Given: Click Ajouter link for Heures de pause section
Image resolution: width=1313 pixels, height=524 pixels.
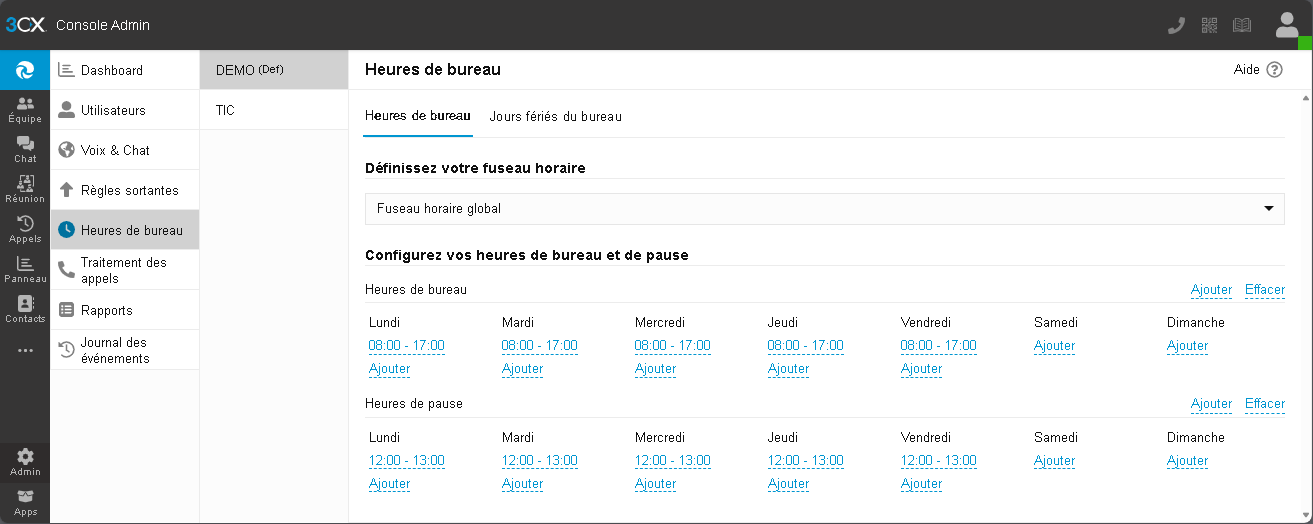Looking at the screenshot, I should (x=1211, y=404).
